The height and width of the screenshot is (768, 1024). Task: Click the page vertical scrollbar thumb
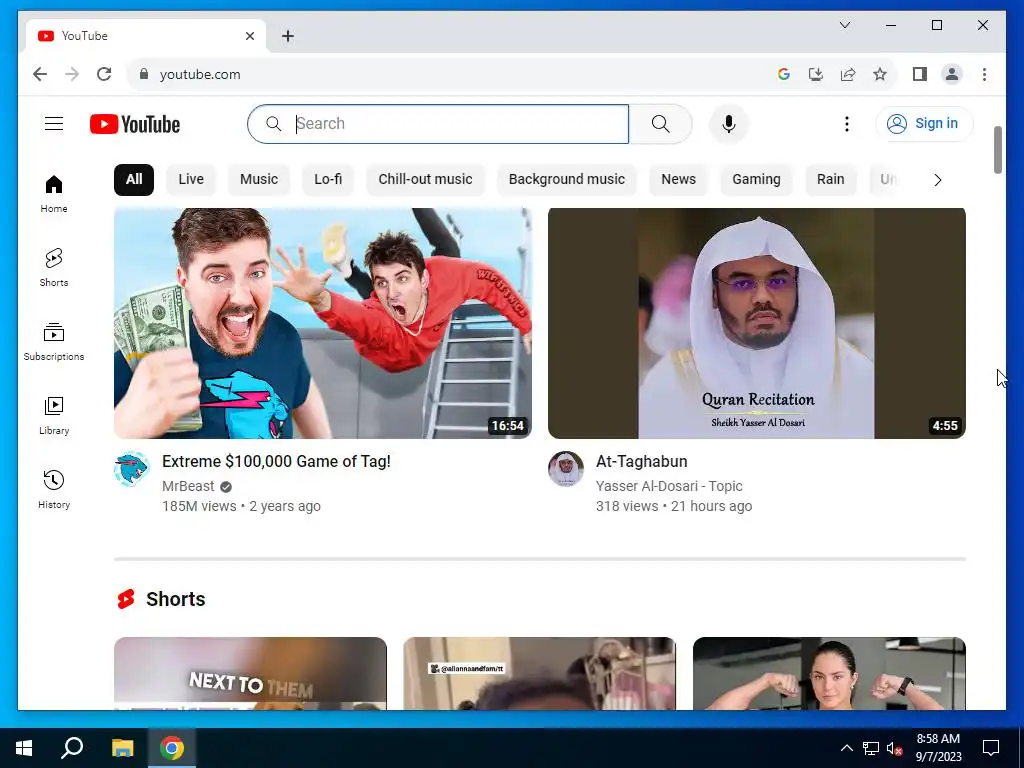coord(997,150)
